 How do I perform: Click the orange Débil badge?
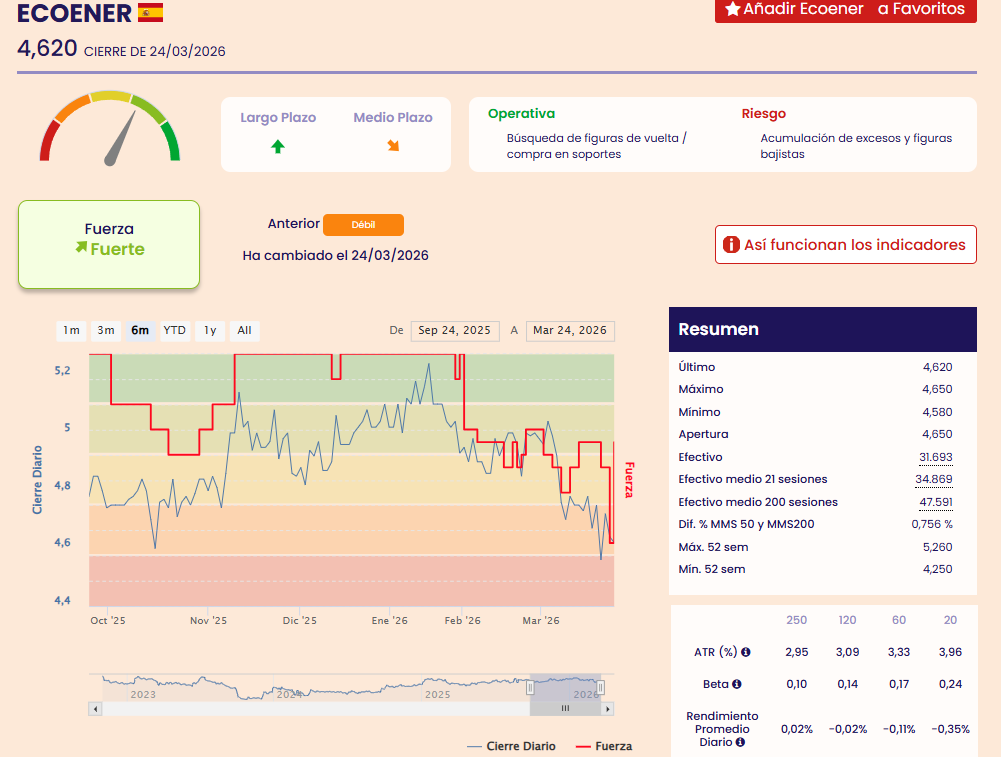pos(363,225)
